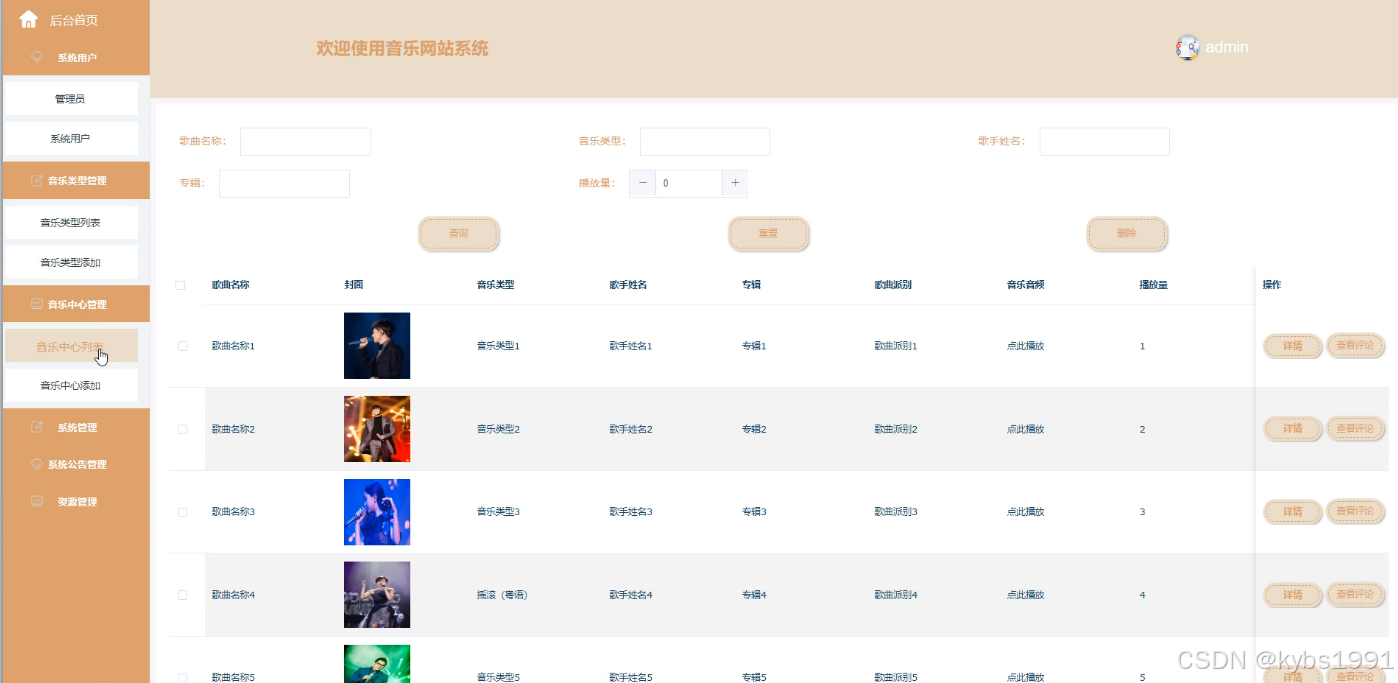Click the 播放量 column header
Screen dimensions: 1398x683
[x=1153, y=285]
